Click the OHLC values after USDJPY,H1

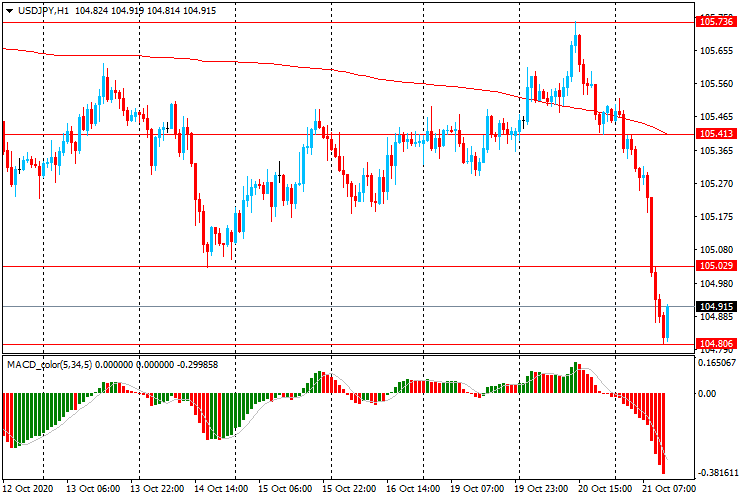tap(145, 10)
